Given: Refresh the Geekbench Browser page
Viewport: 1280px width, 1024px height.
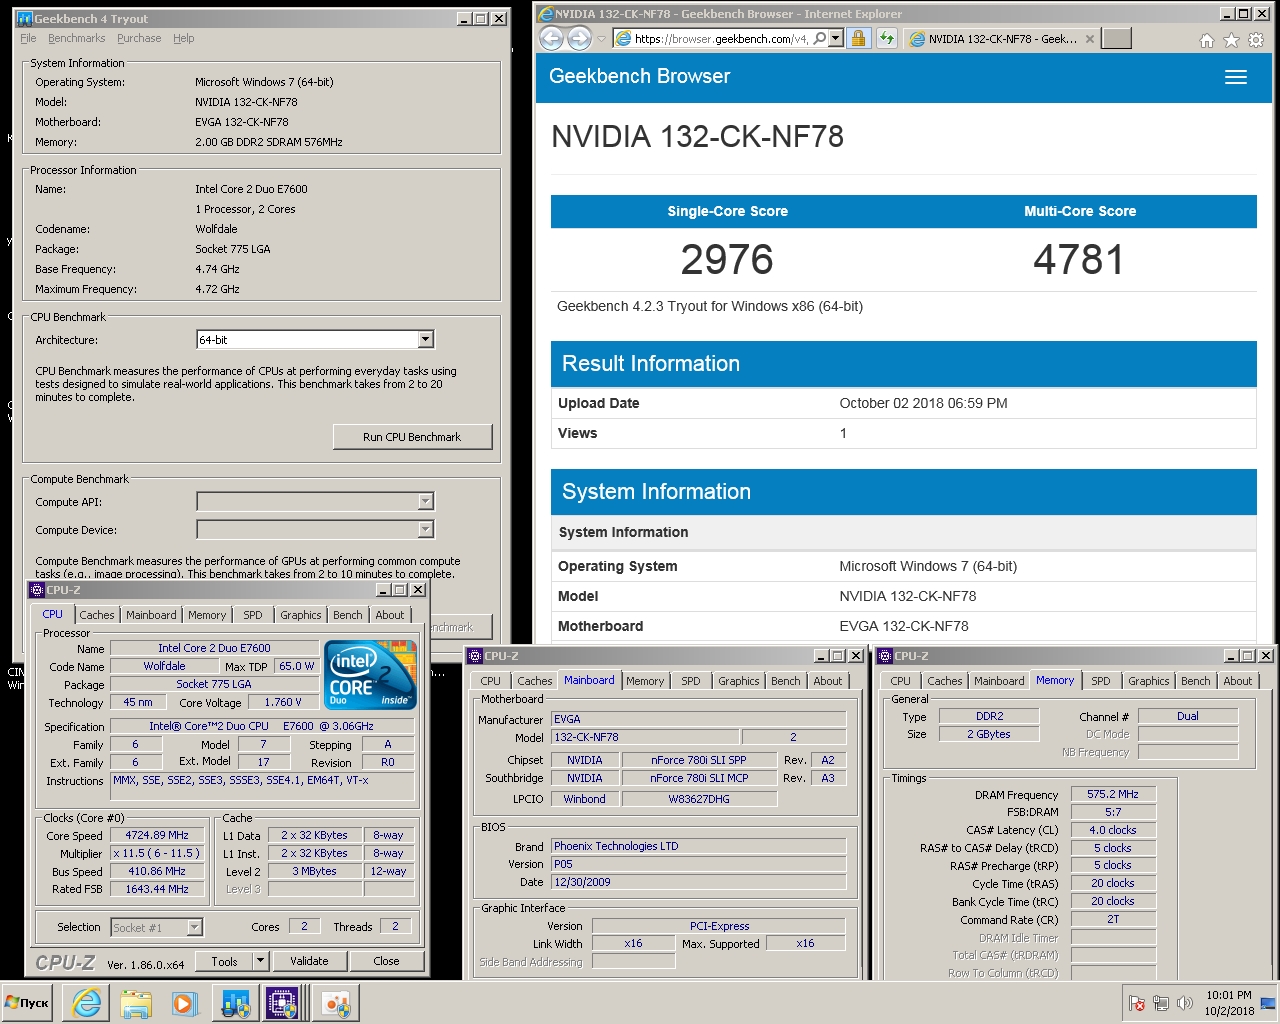Looking at the screenshot, I should (886, 38).
